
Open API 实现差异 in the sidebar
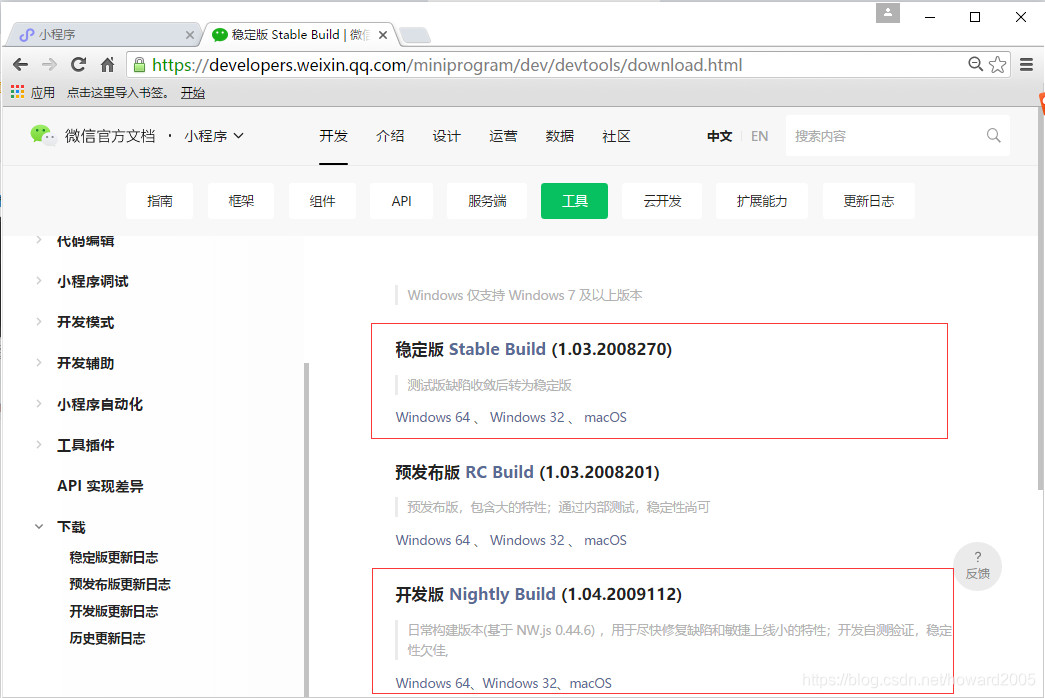click(x=100, y=486)
